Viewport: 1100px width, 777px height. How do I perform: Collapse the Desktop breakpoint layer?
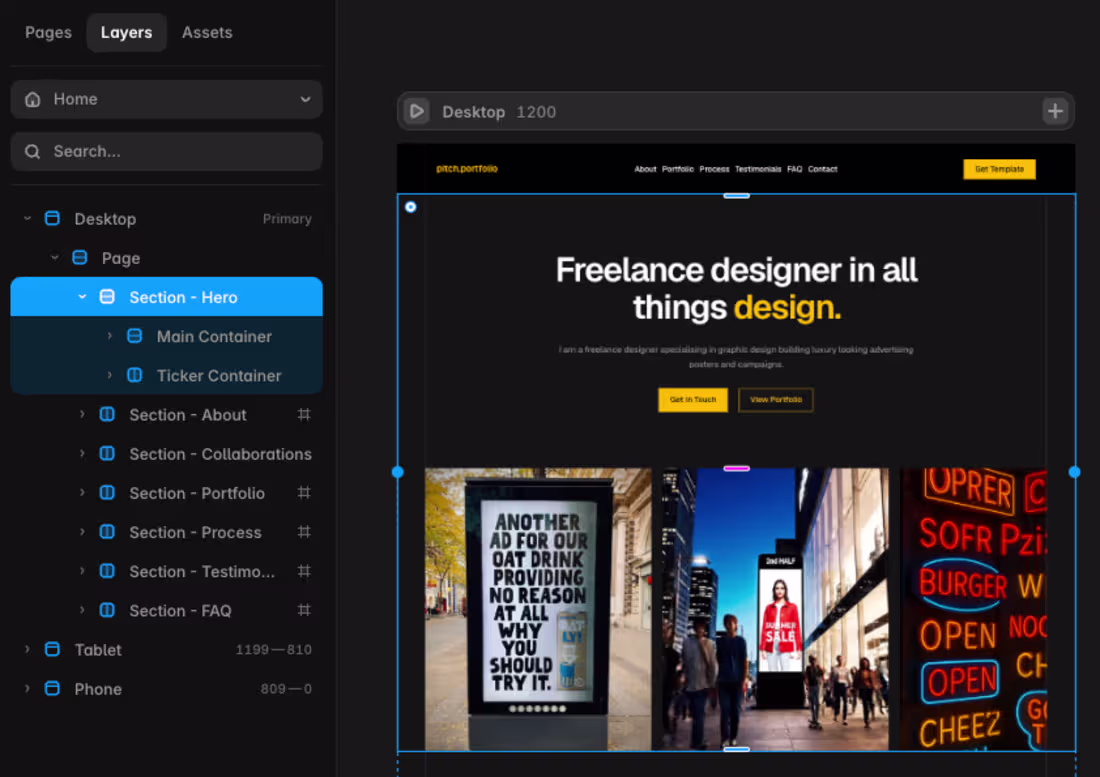coord(27,219)
